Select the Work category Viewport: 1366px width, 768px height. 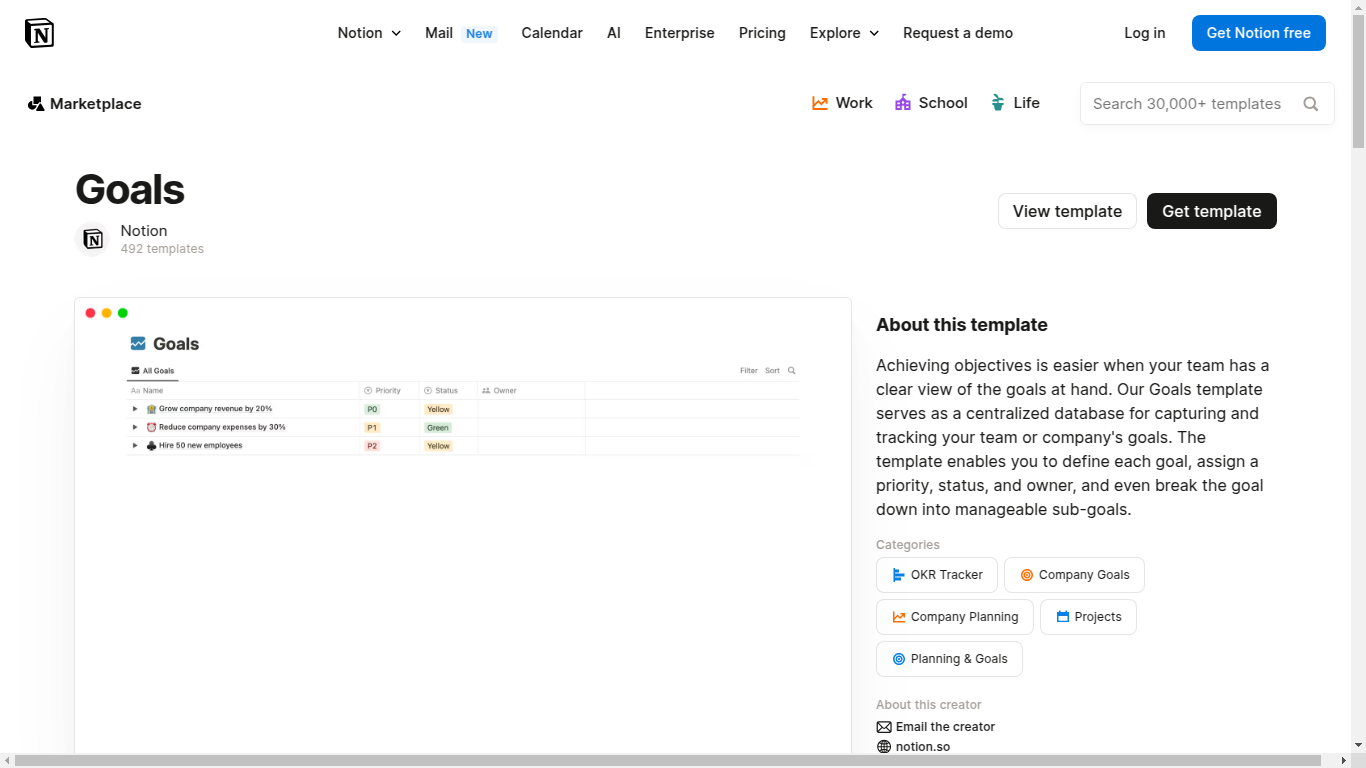click(x=842, y=103)
